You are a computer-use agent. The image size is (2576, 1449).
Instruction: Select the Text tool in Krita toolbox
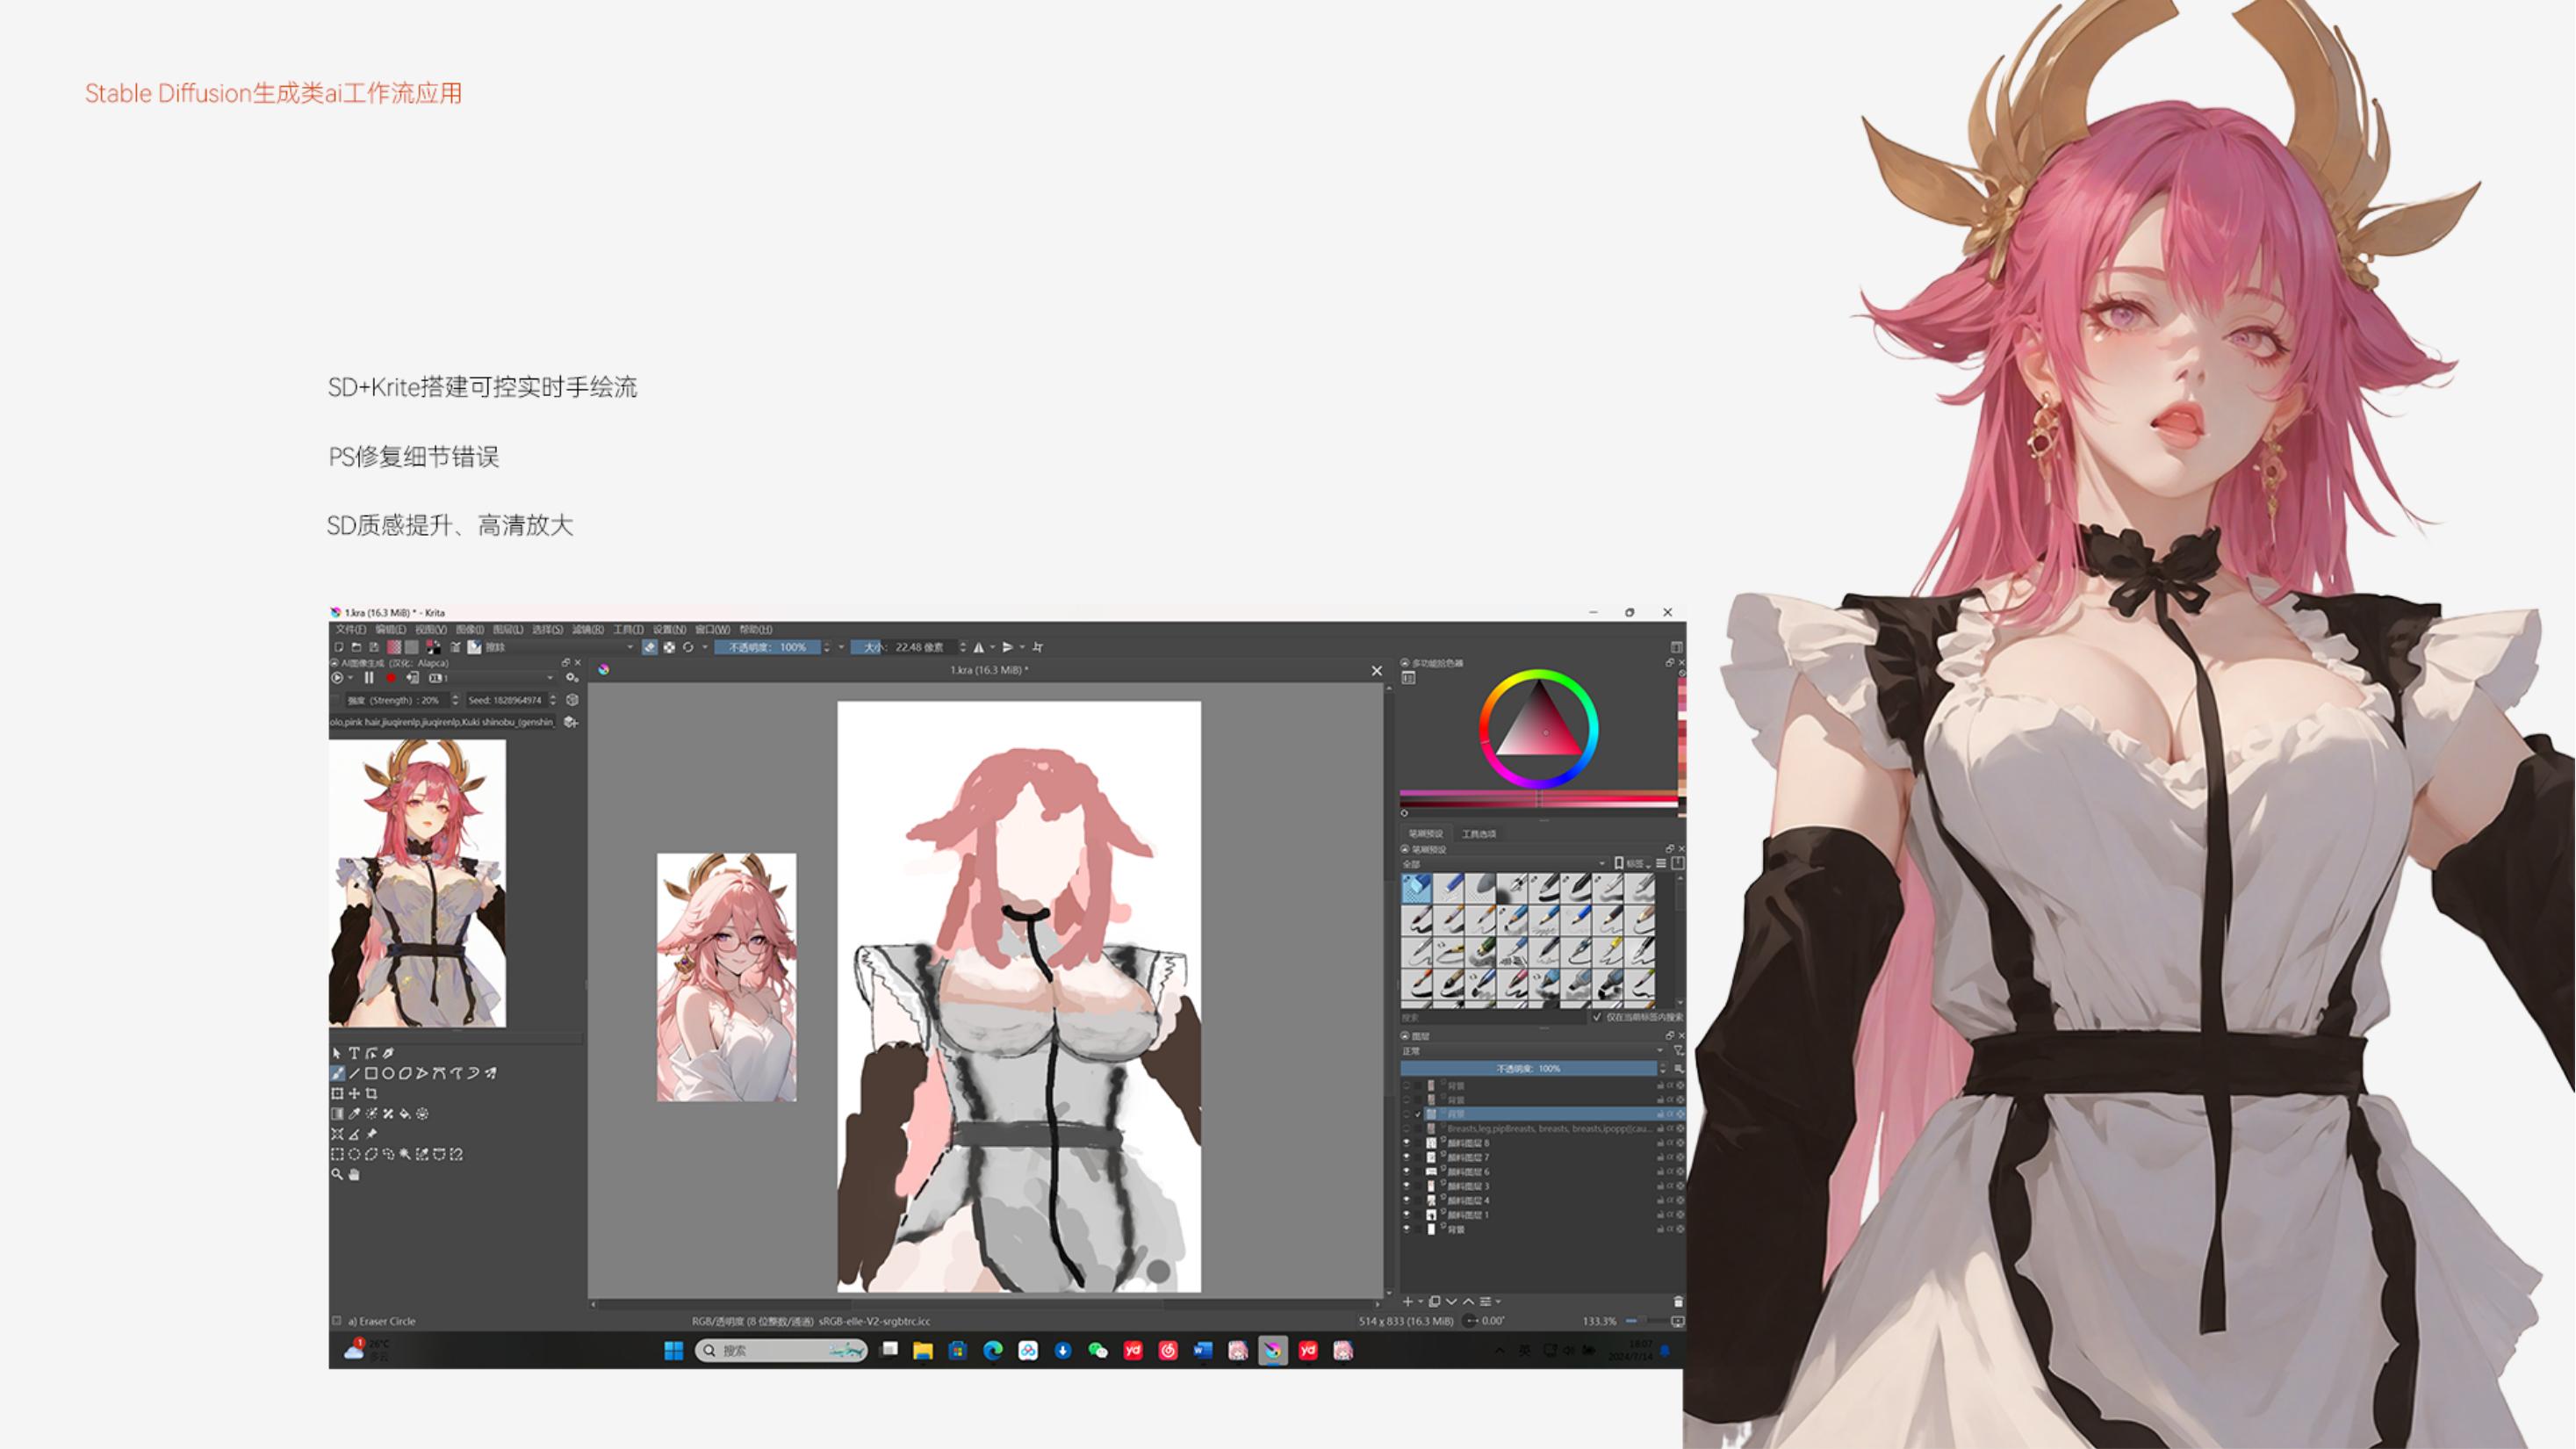[354, 1053]
